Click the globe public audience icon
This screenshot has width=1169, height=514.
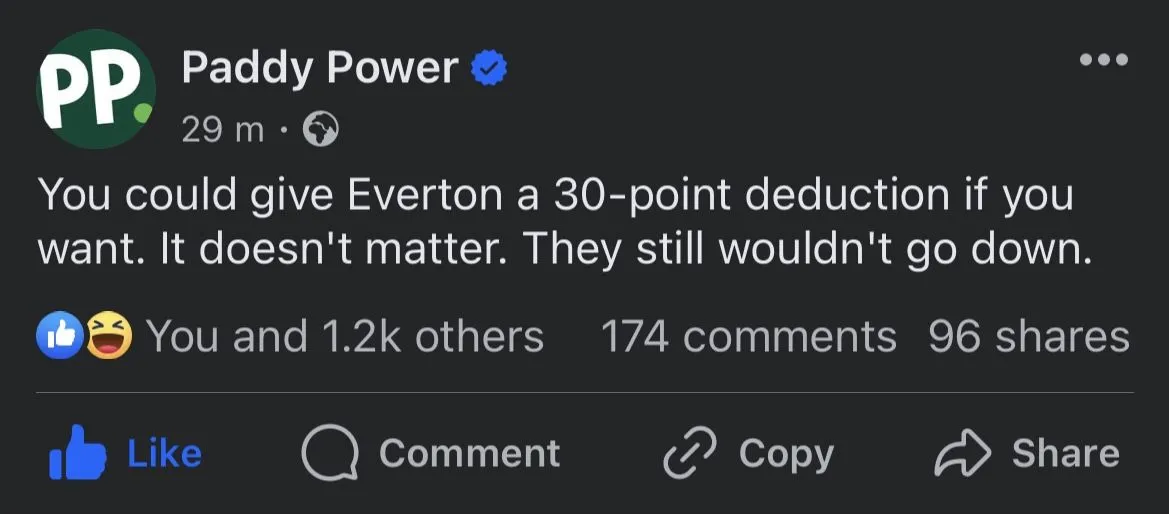point(320,131)
